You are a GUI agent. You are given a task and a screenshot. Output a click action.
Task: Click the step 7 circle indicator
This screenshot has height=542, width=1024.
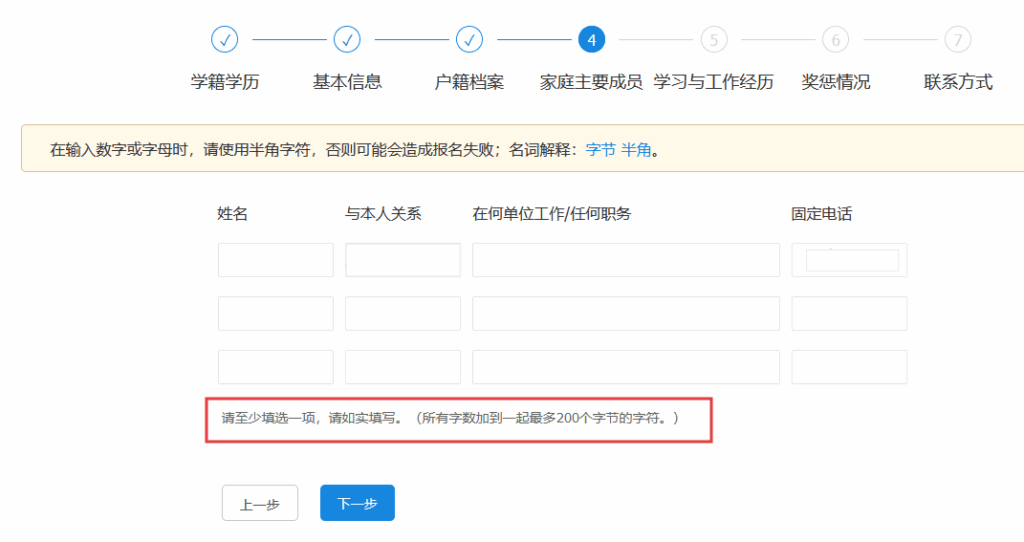click(x=957, y=40)
